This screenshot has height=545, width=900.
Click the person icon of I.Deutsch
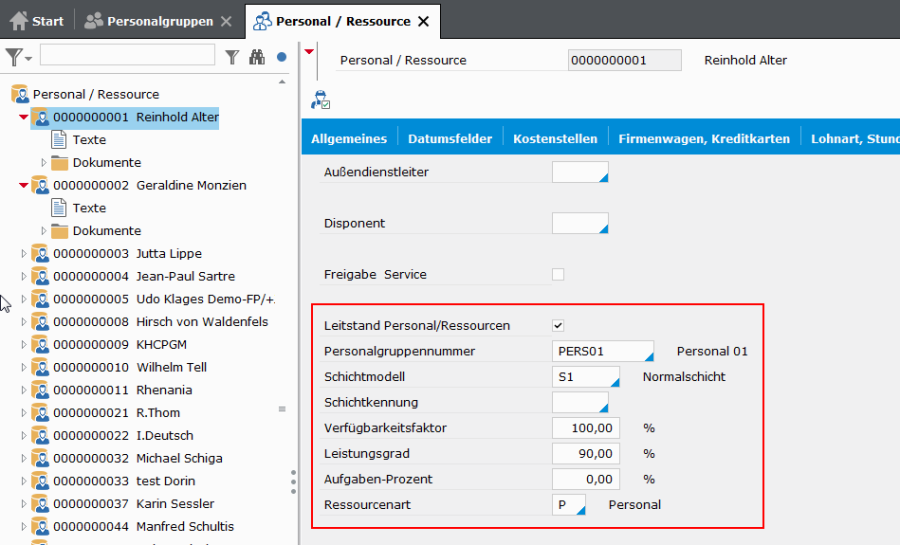point(40,435)
